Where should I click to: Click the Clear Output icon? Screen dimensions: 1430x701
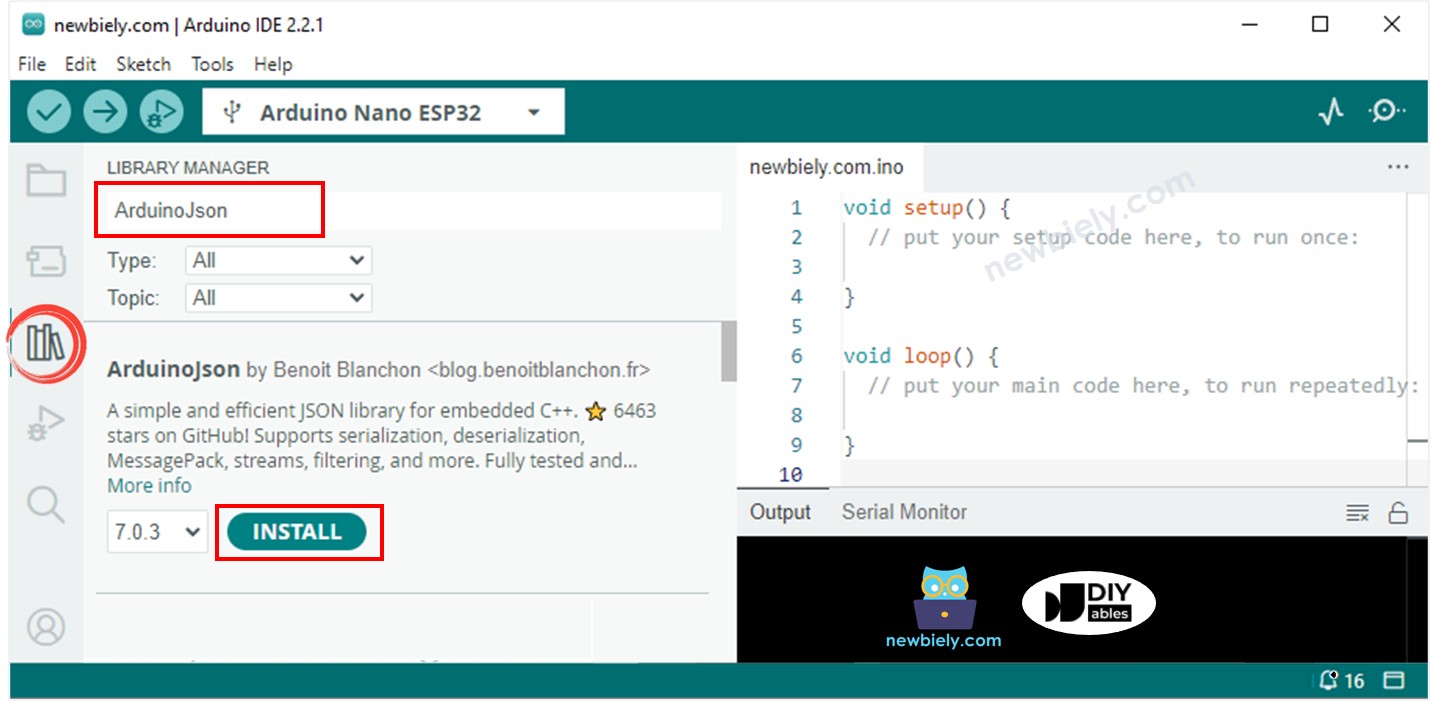pyautogui.click(x=1356, y=511)
